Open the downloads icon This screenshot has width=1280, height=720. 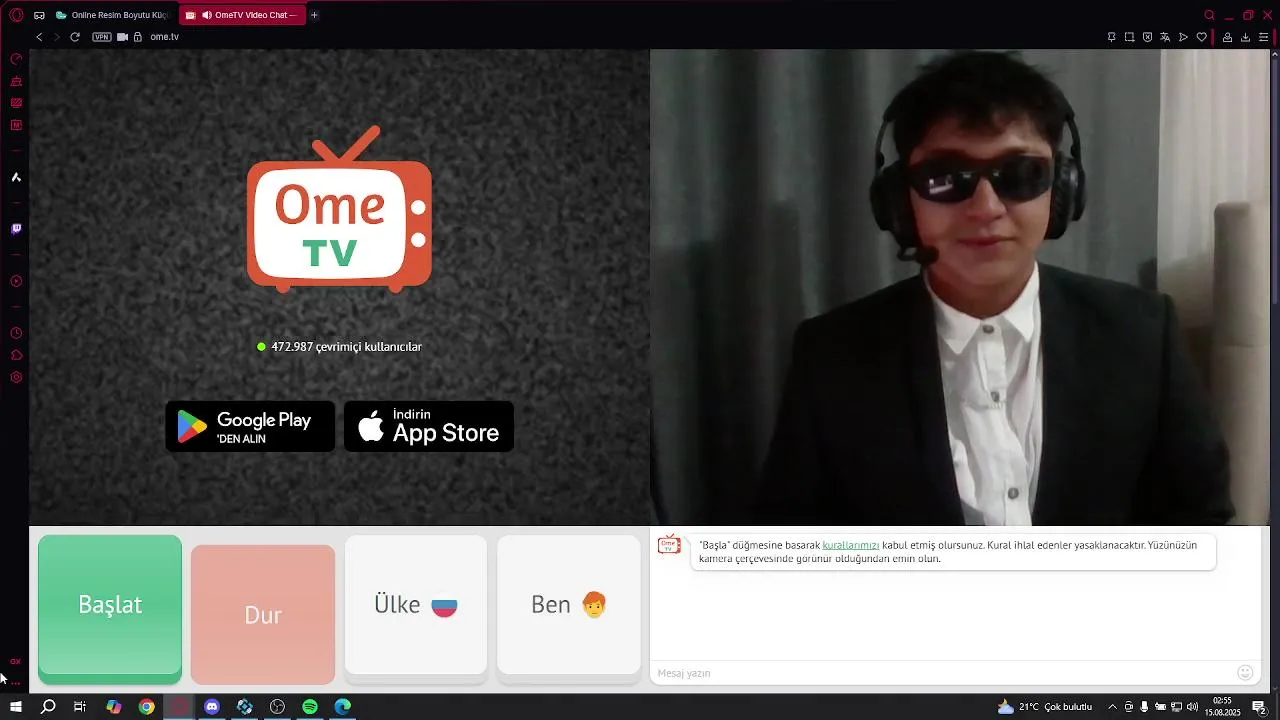(1245, 37)
